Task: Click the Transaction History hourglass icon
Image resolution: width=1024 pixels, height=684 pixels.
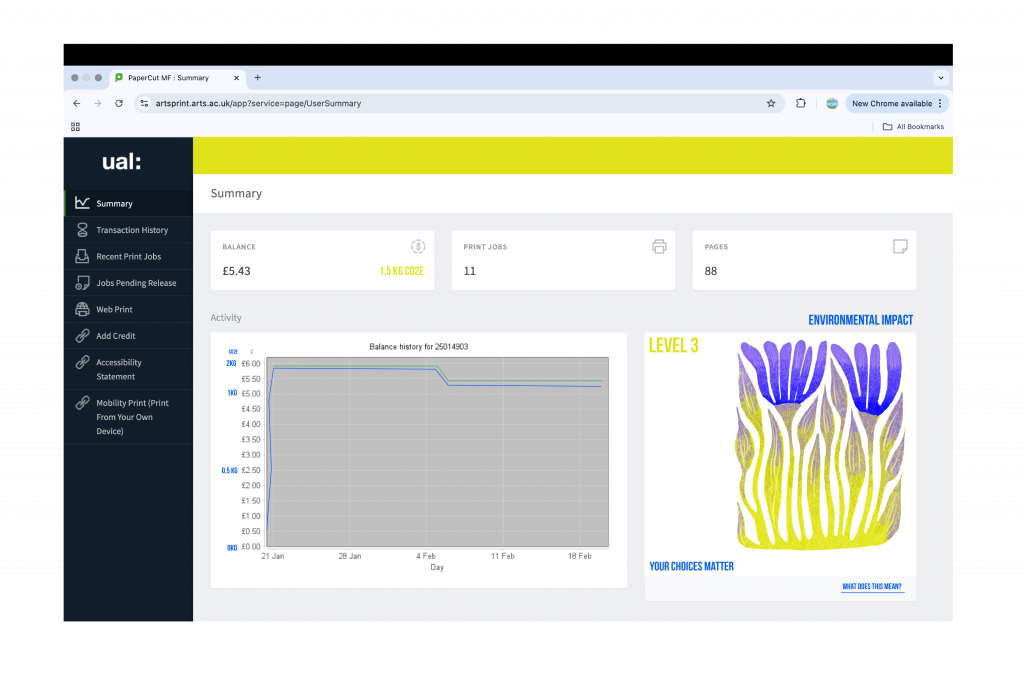Action: tap(82, 230)
